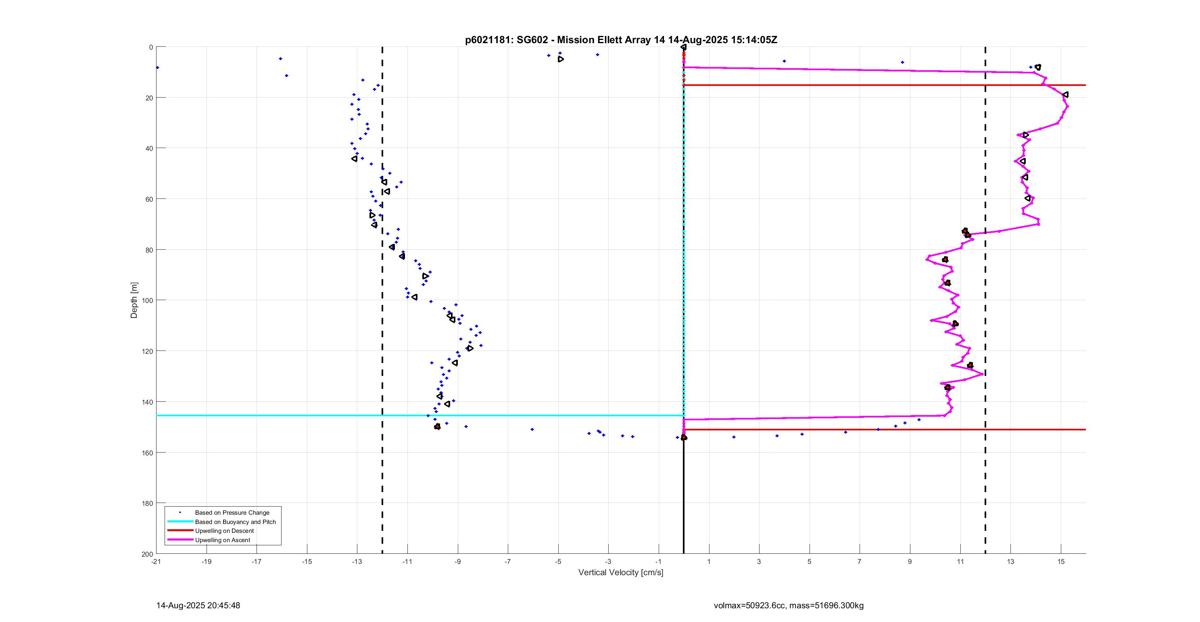
Task: Click the y-axis tick label '180'
Action: click(146, 503)
